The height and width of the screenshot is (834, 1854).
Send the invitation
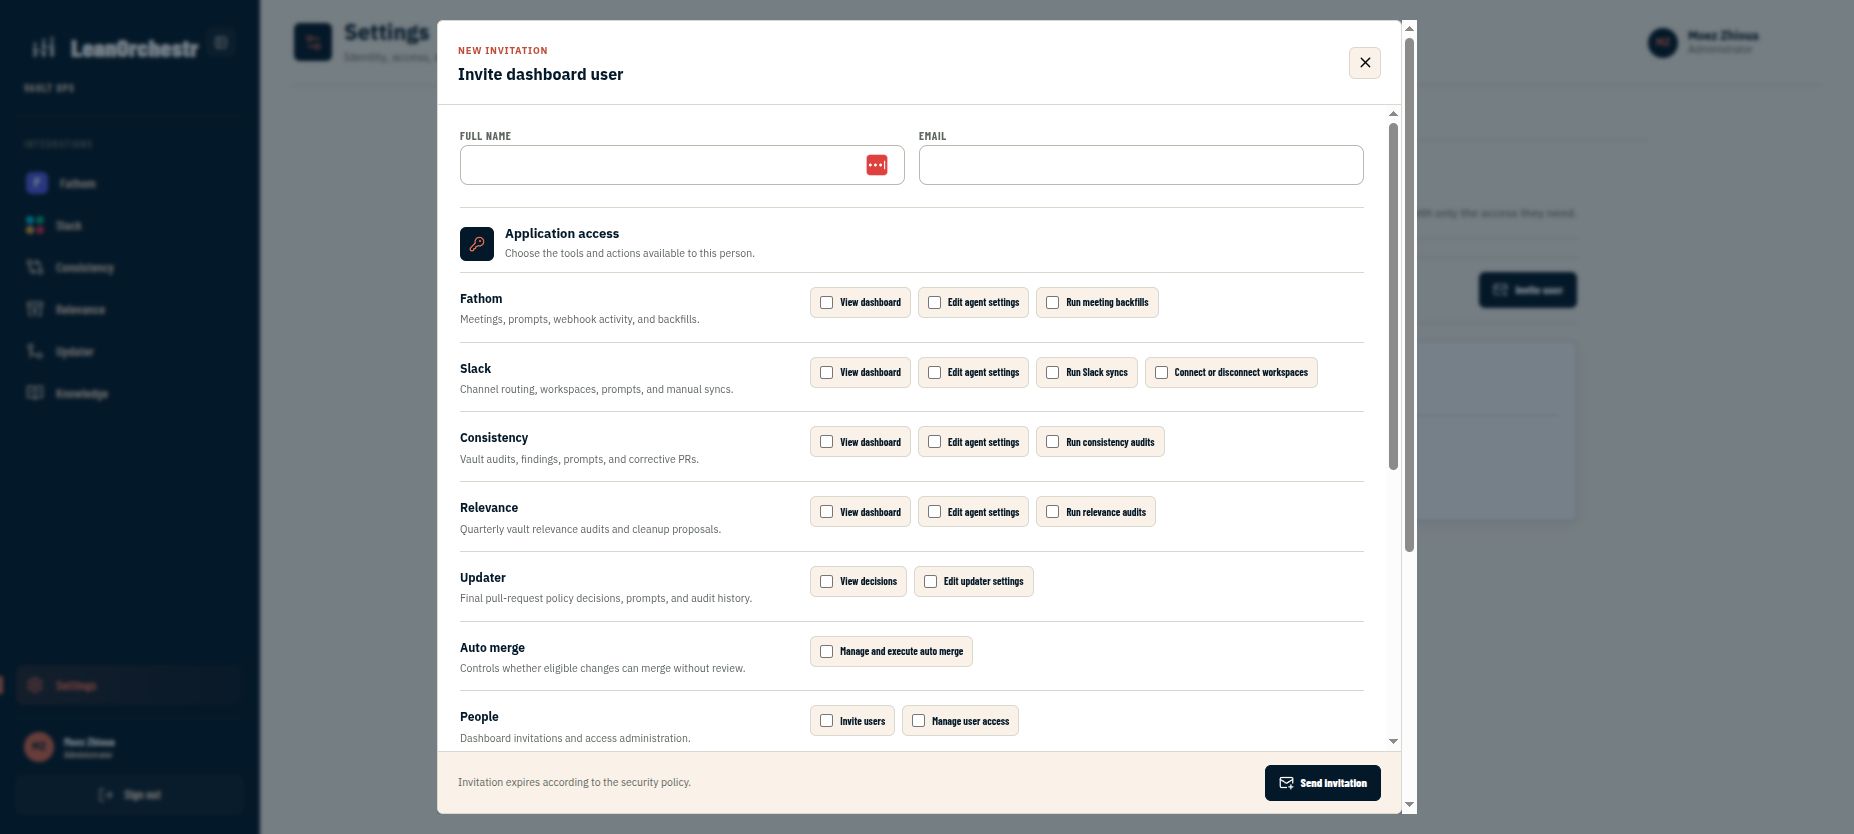click(x=1323, y=783)
